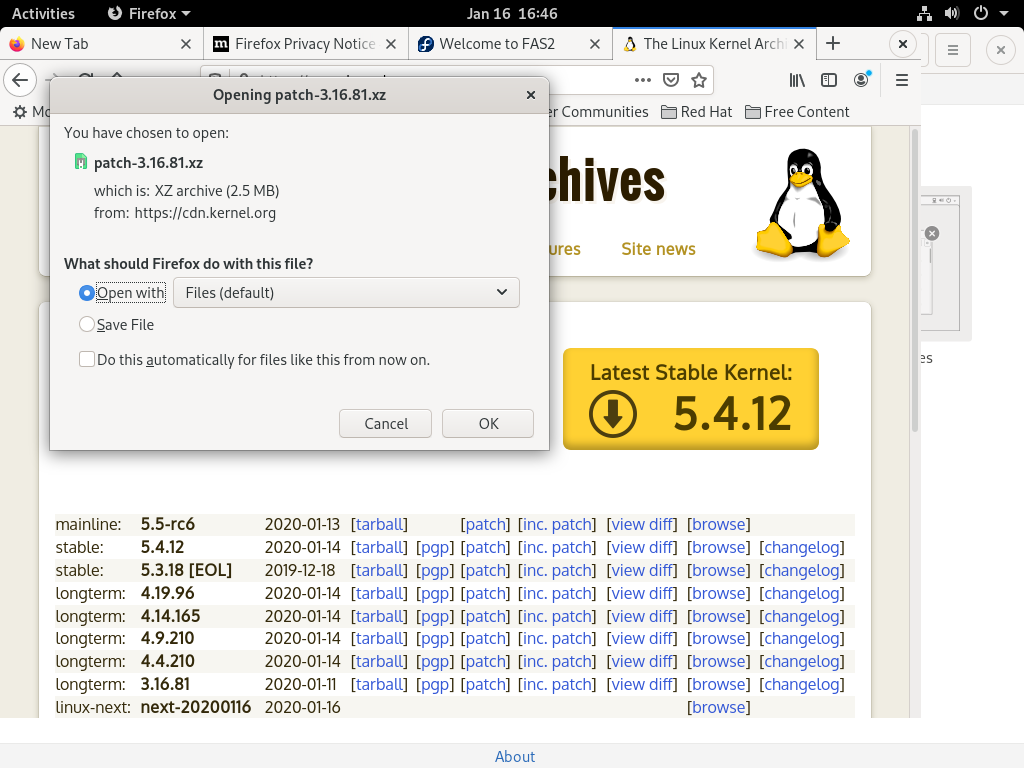Screen dimensions: 1024x768
Task: Switch to Firefox Privacy Notice tab
Action: pos(306,44)
